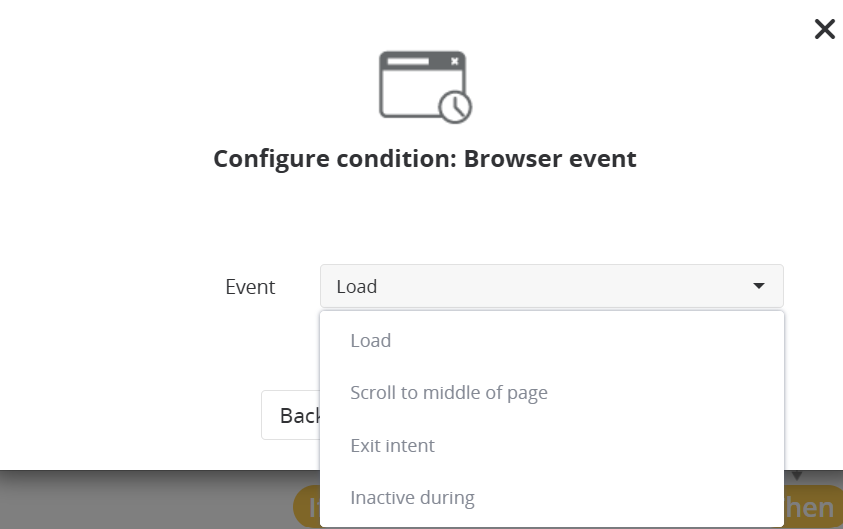This screenshot has width=843, height=529.
Task: Click the clock badge on the browser icon
Action: click(x=456, y=107)
